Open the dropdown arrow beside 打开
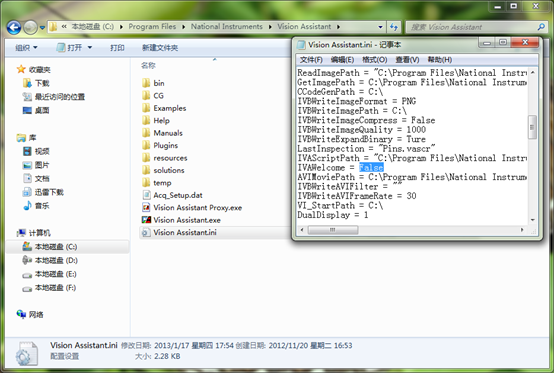 (89, 47)
